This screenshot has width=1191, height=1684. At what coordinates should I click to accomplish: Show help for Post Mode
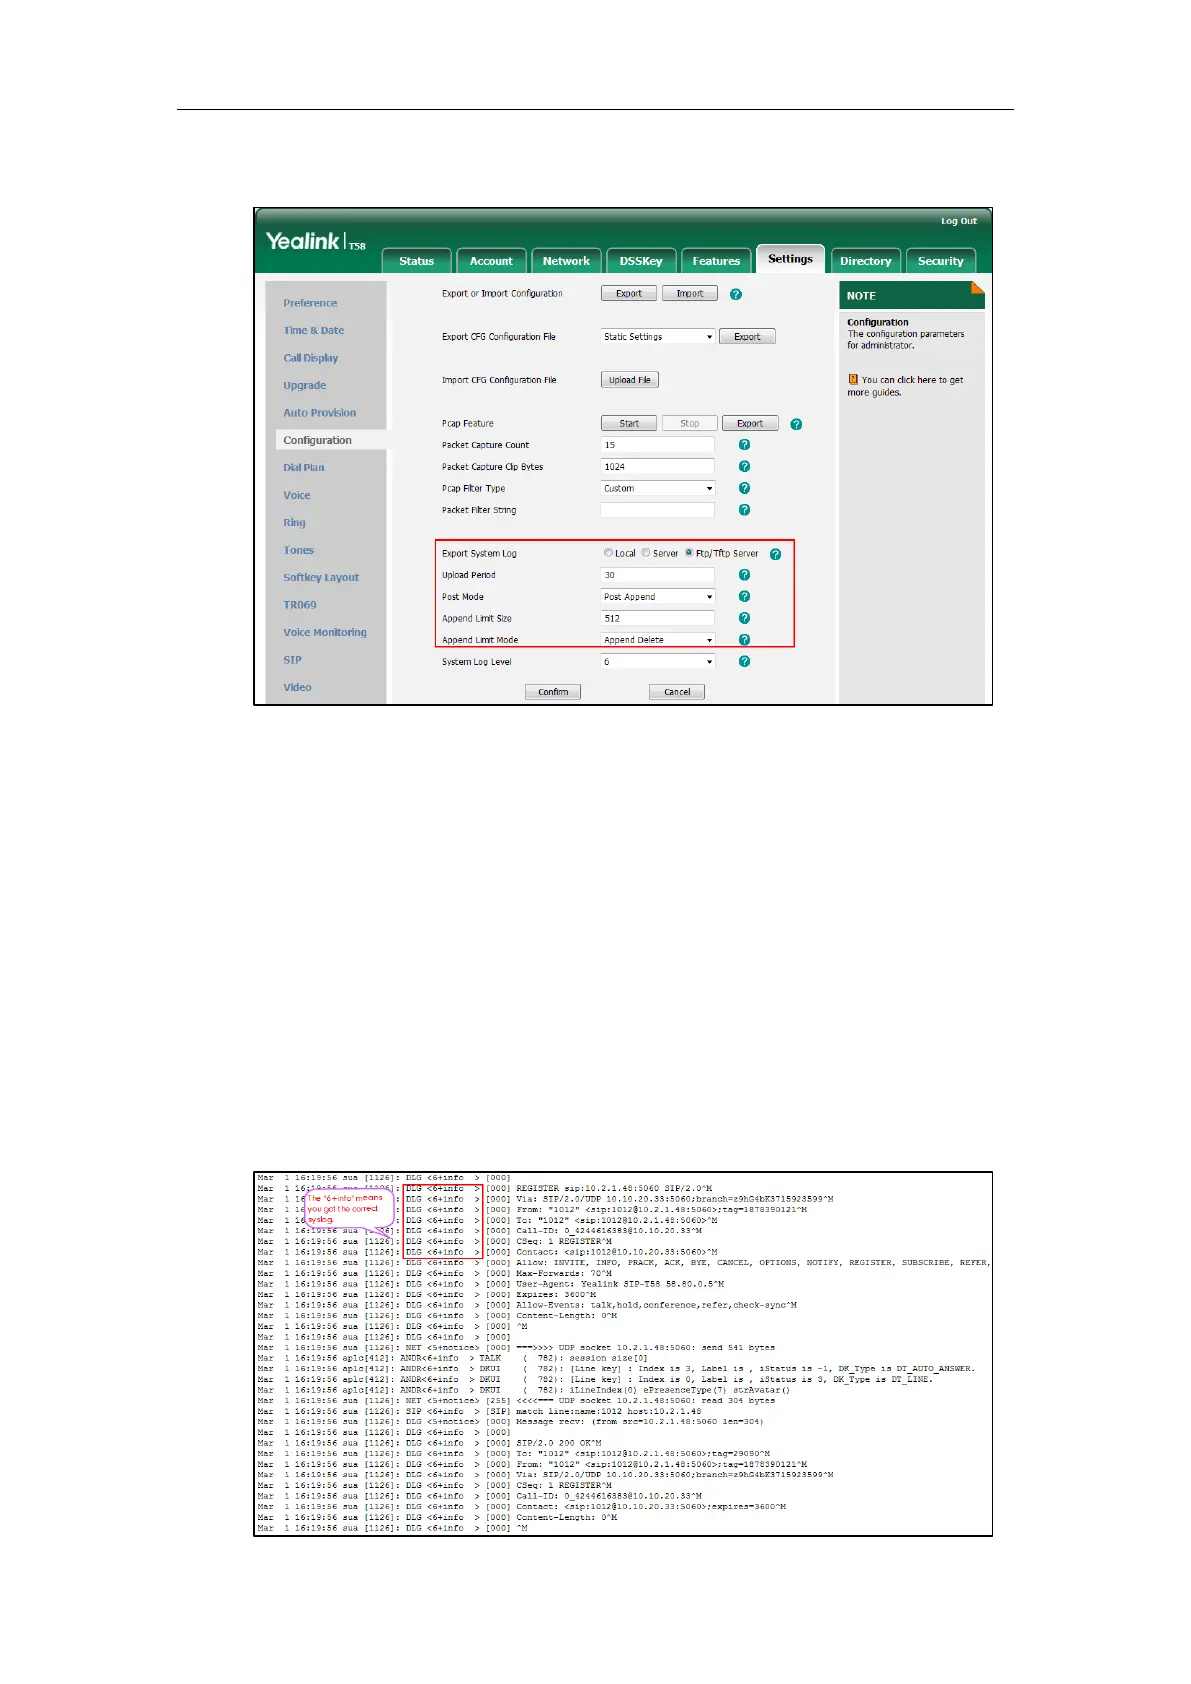pyautogui.click(x=744, y=597)
